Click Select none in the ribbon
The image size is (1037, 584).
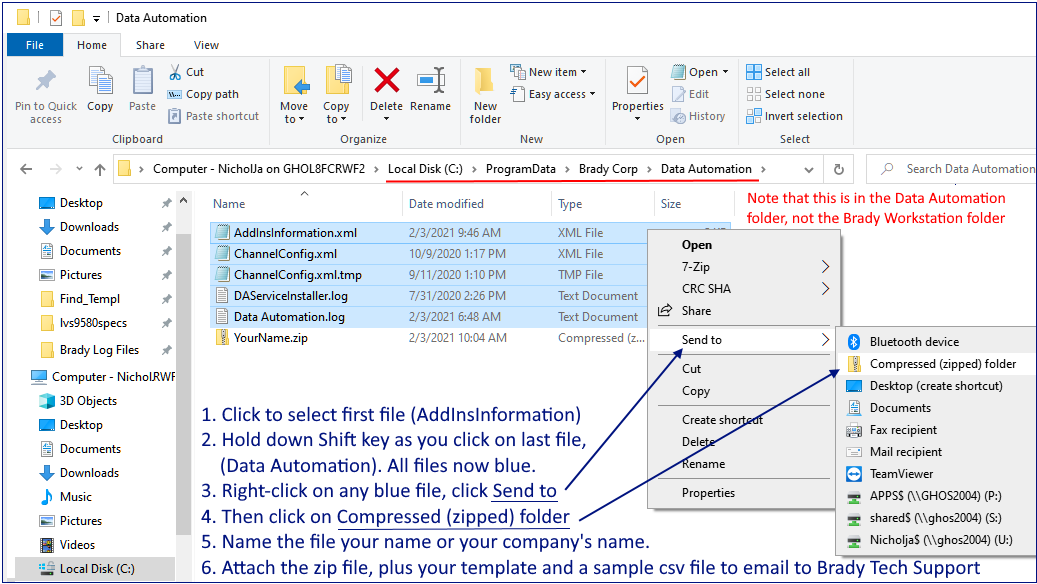pyautogui.click(x=786, y=94)
